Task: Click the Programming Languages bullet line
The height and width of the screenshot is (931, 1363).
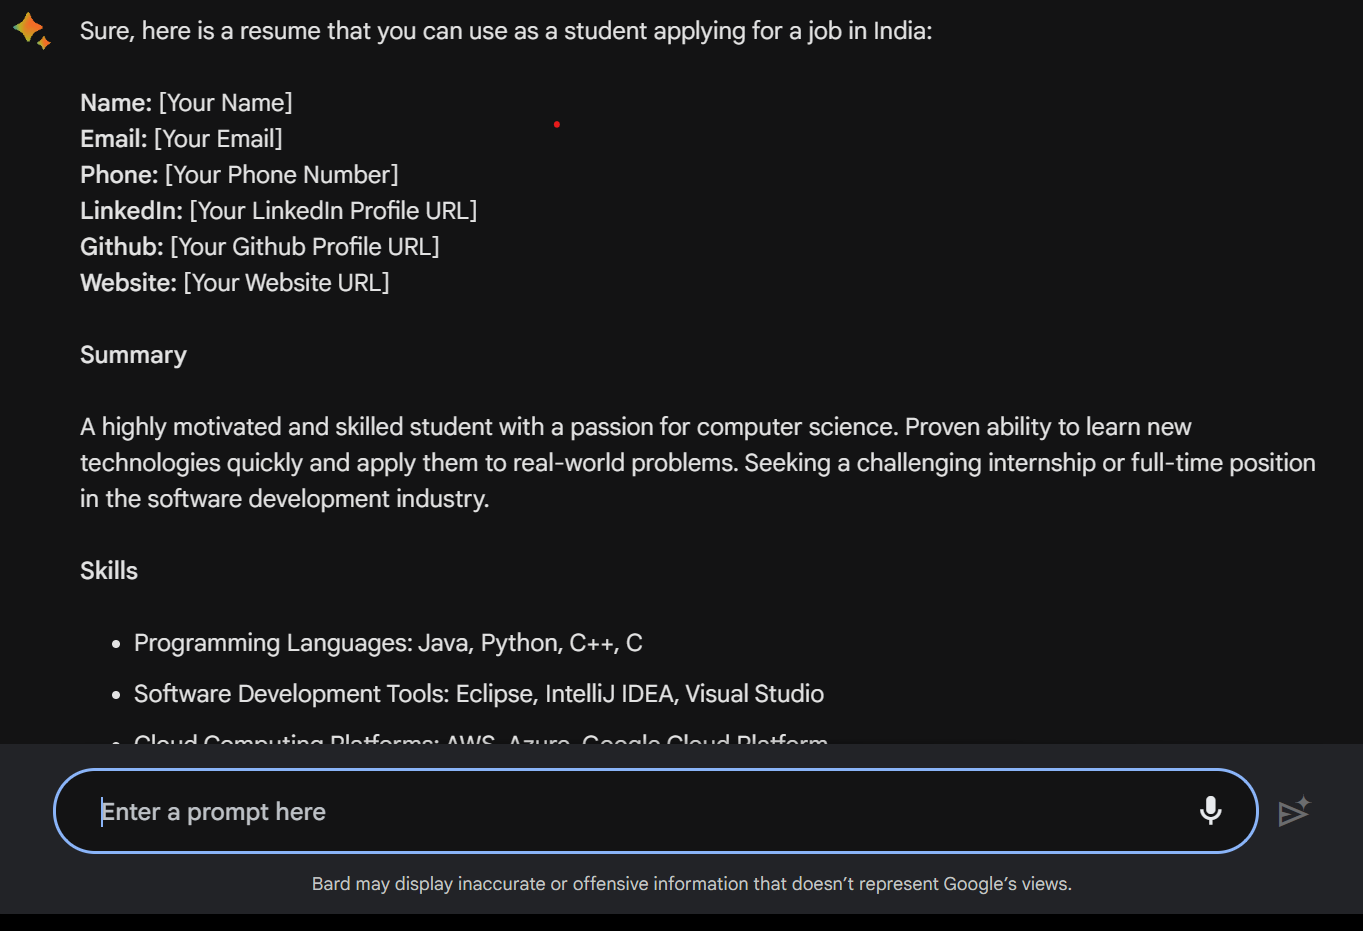Action: click(x=388, y=643)
